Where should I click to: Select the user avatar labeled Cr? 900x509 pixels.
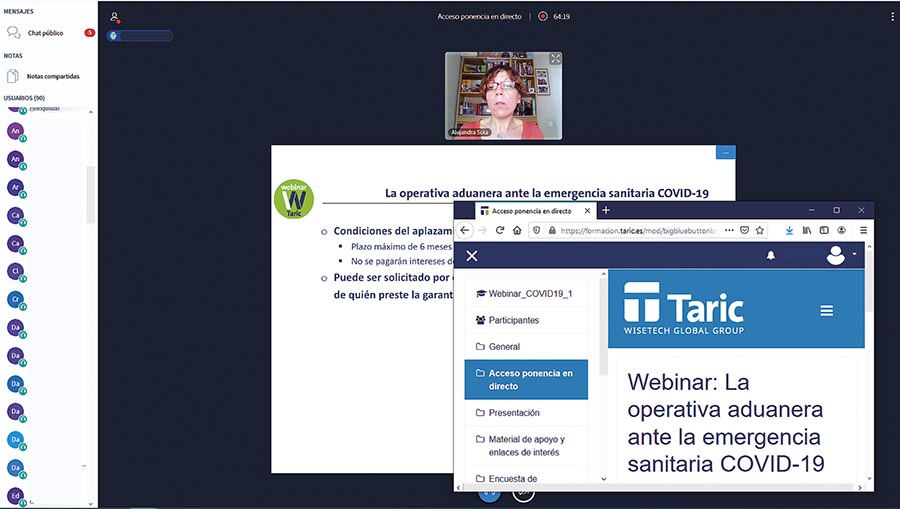[15, 299]
